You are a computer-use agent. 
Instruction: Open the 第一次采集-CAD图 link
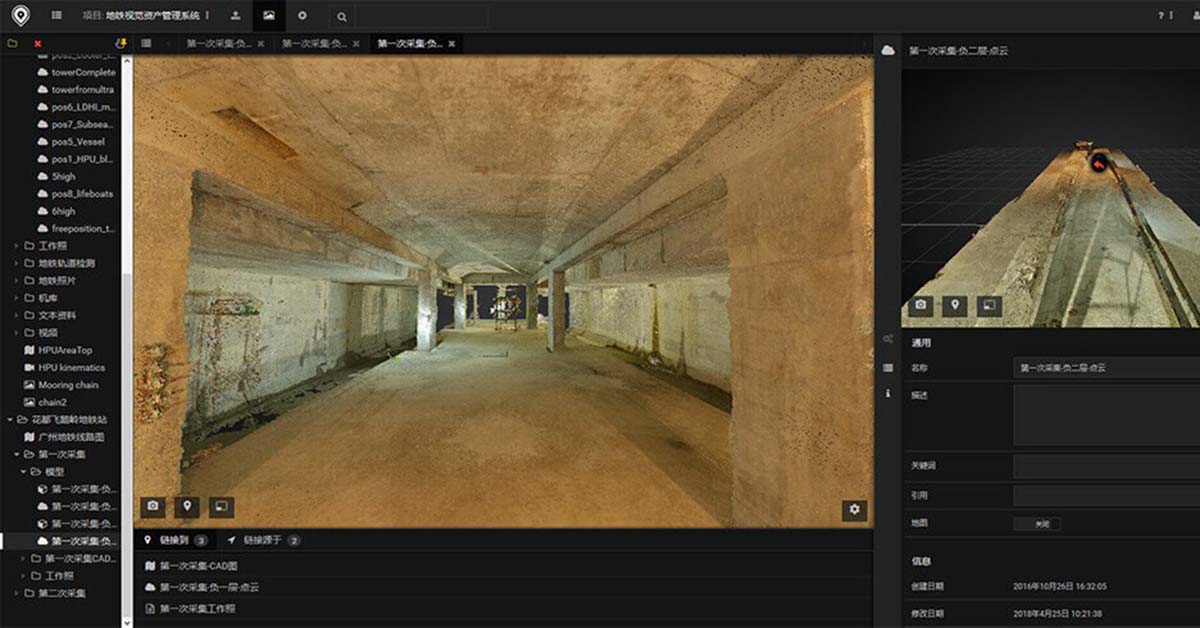click(200, 566)
